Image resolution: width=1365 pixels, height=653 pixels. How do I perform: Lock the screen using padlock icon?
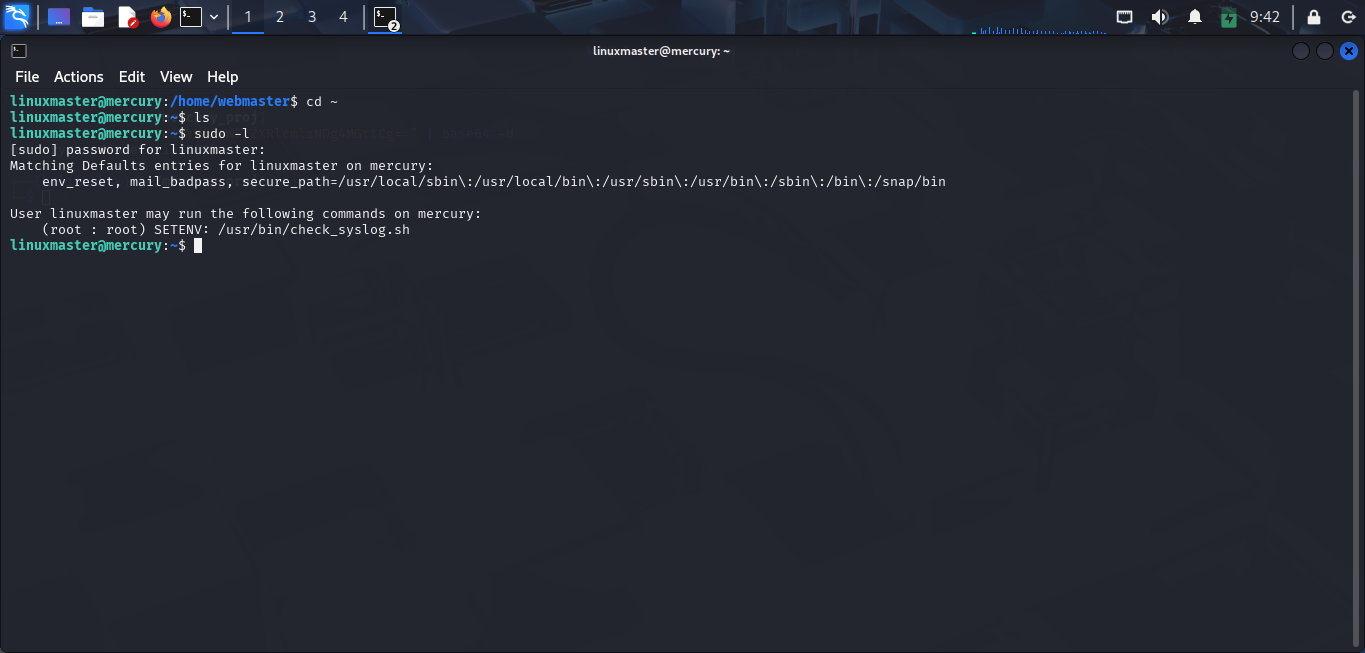[1314, 17]
